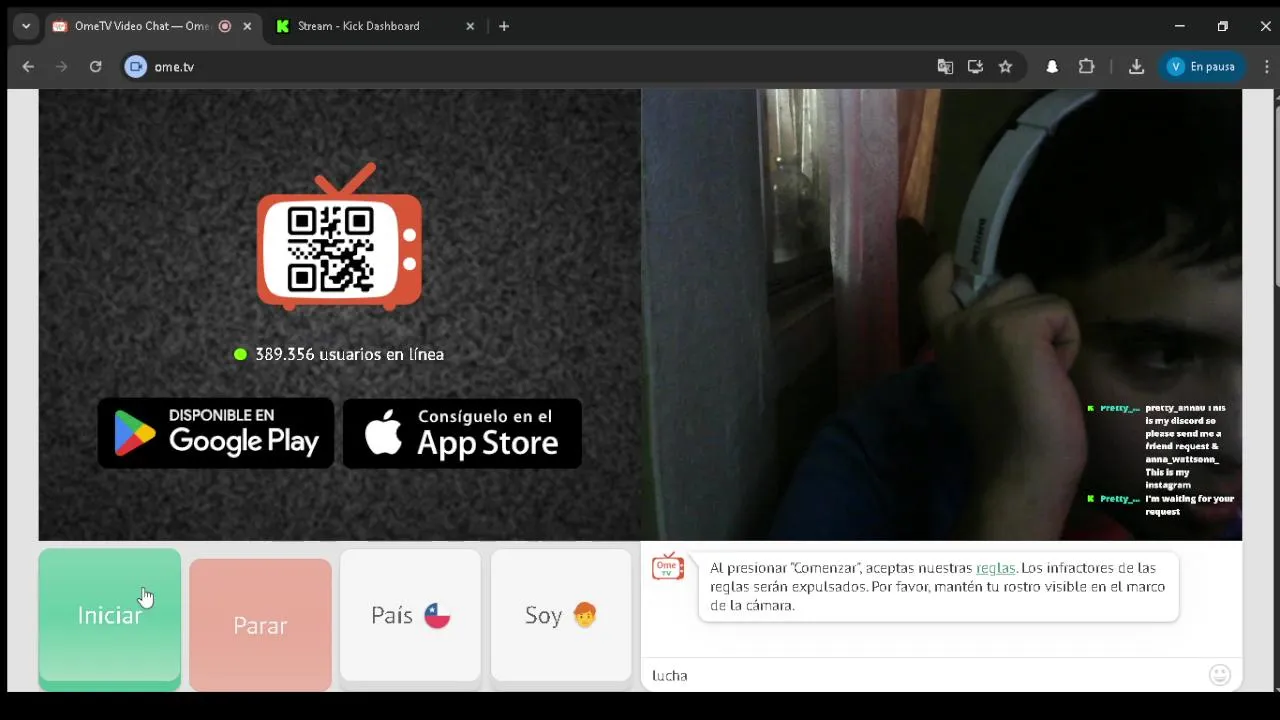Click the App Store download badge
1280x720 pixels.
[x=462, y=433]
